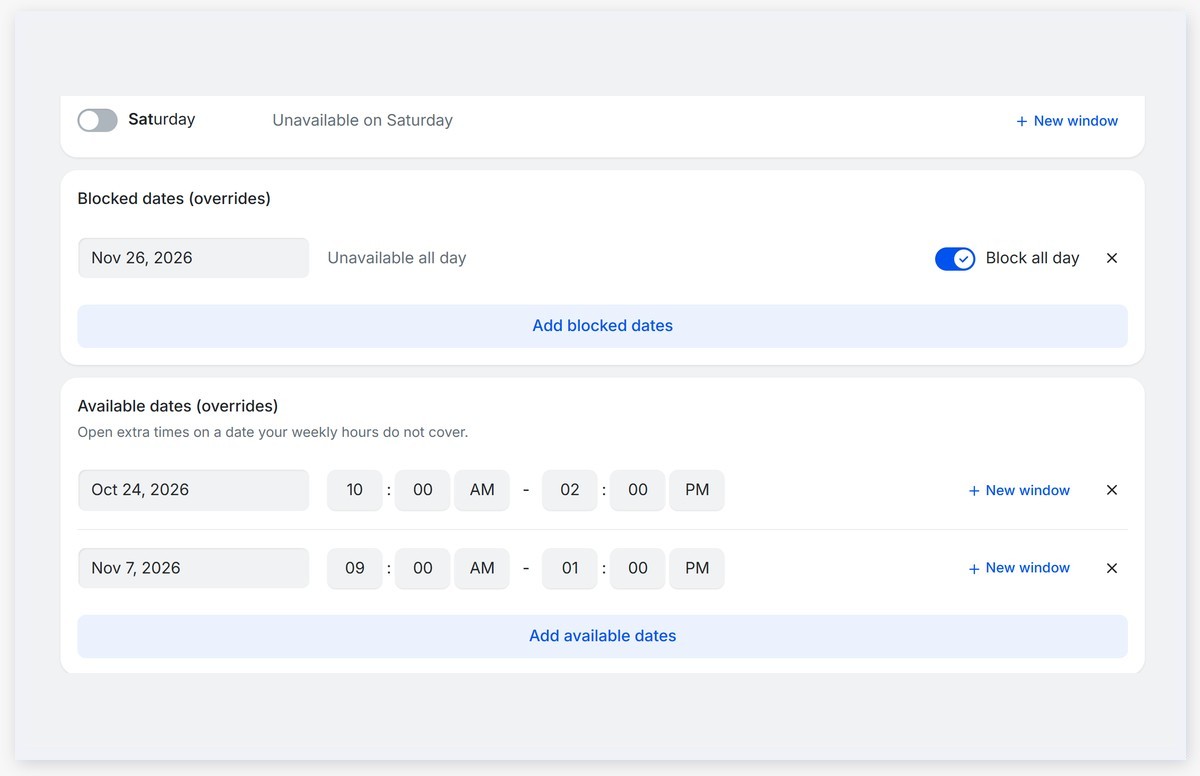Select the start hour 10 for Oct 24

[355, 490]
